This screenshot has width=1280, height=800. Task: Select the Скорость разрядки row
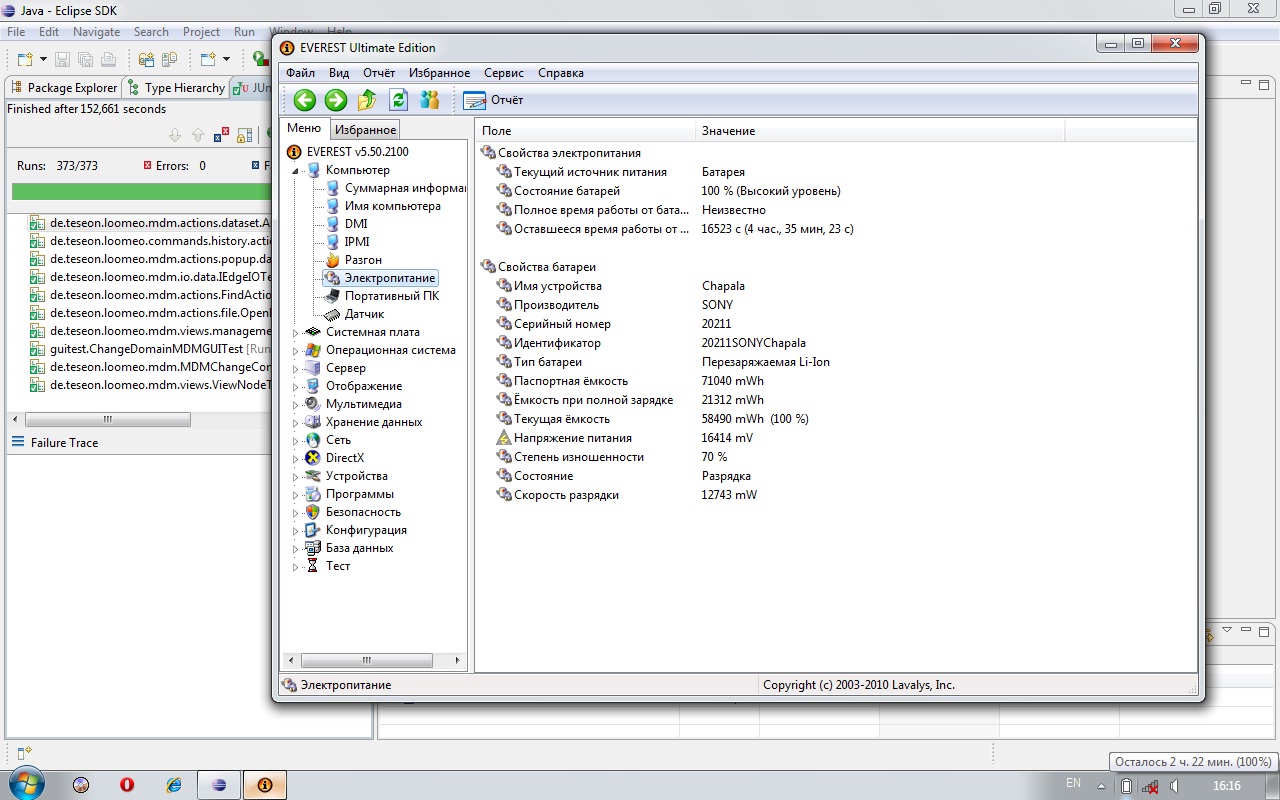click(x=626, y=495)
